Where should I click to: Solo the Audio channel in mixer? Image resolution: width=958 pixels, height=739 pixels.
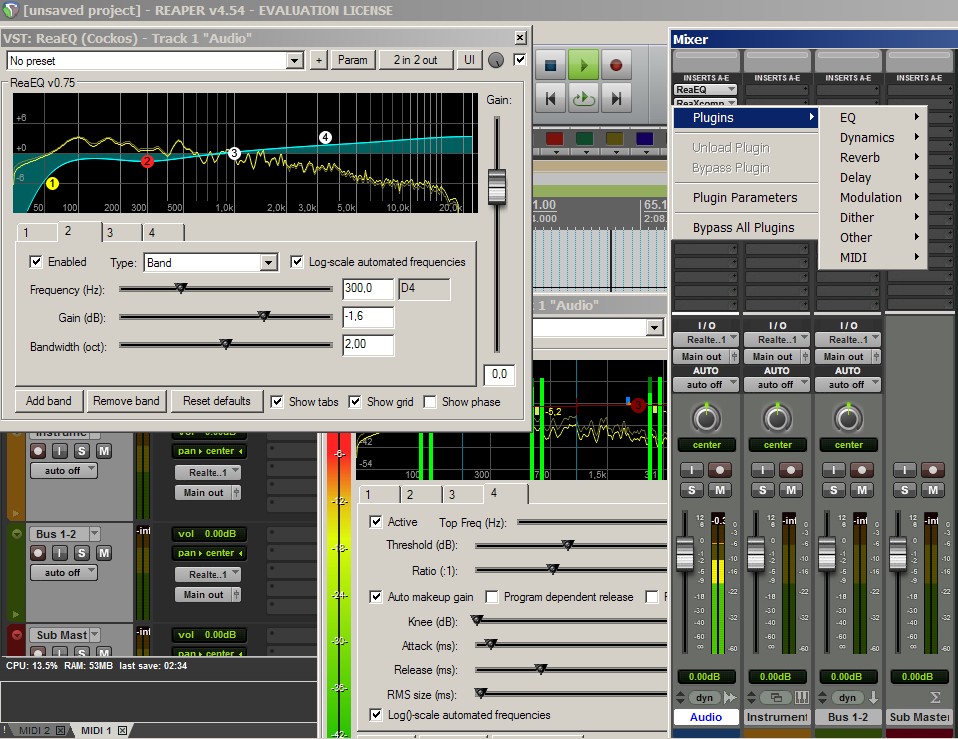pos(692,490)
